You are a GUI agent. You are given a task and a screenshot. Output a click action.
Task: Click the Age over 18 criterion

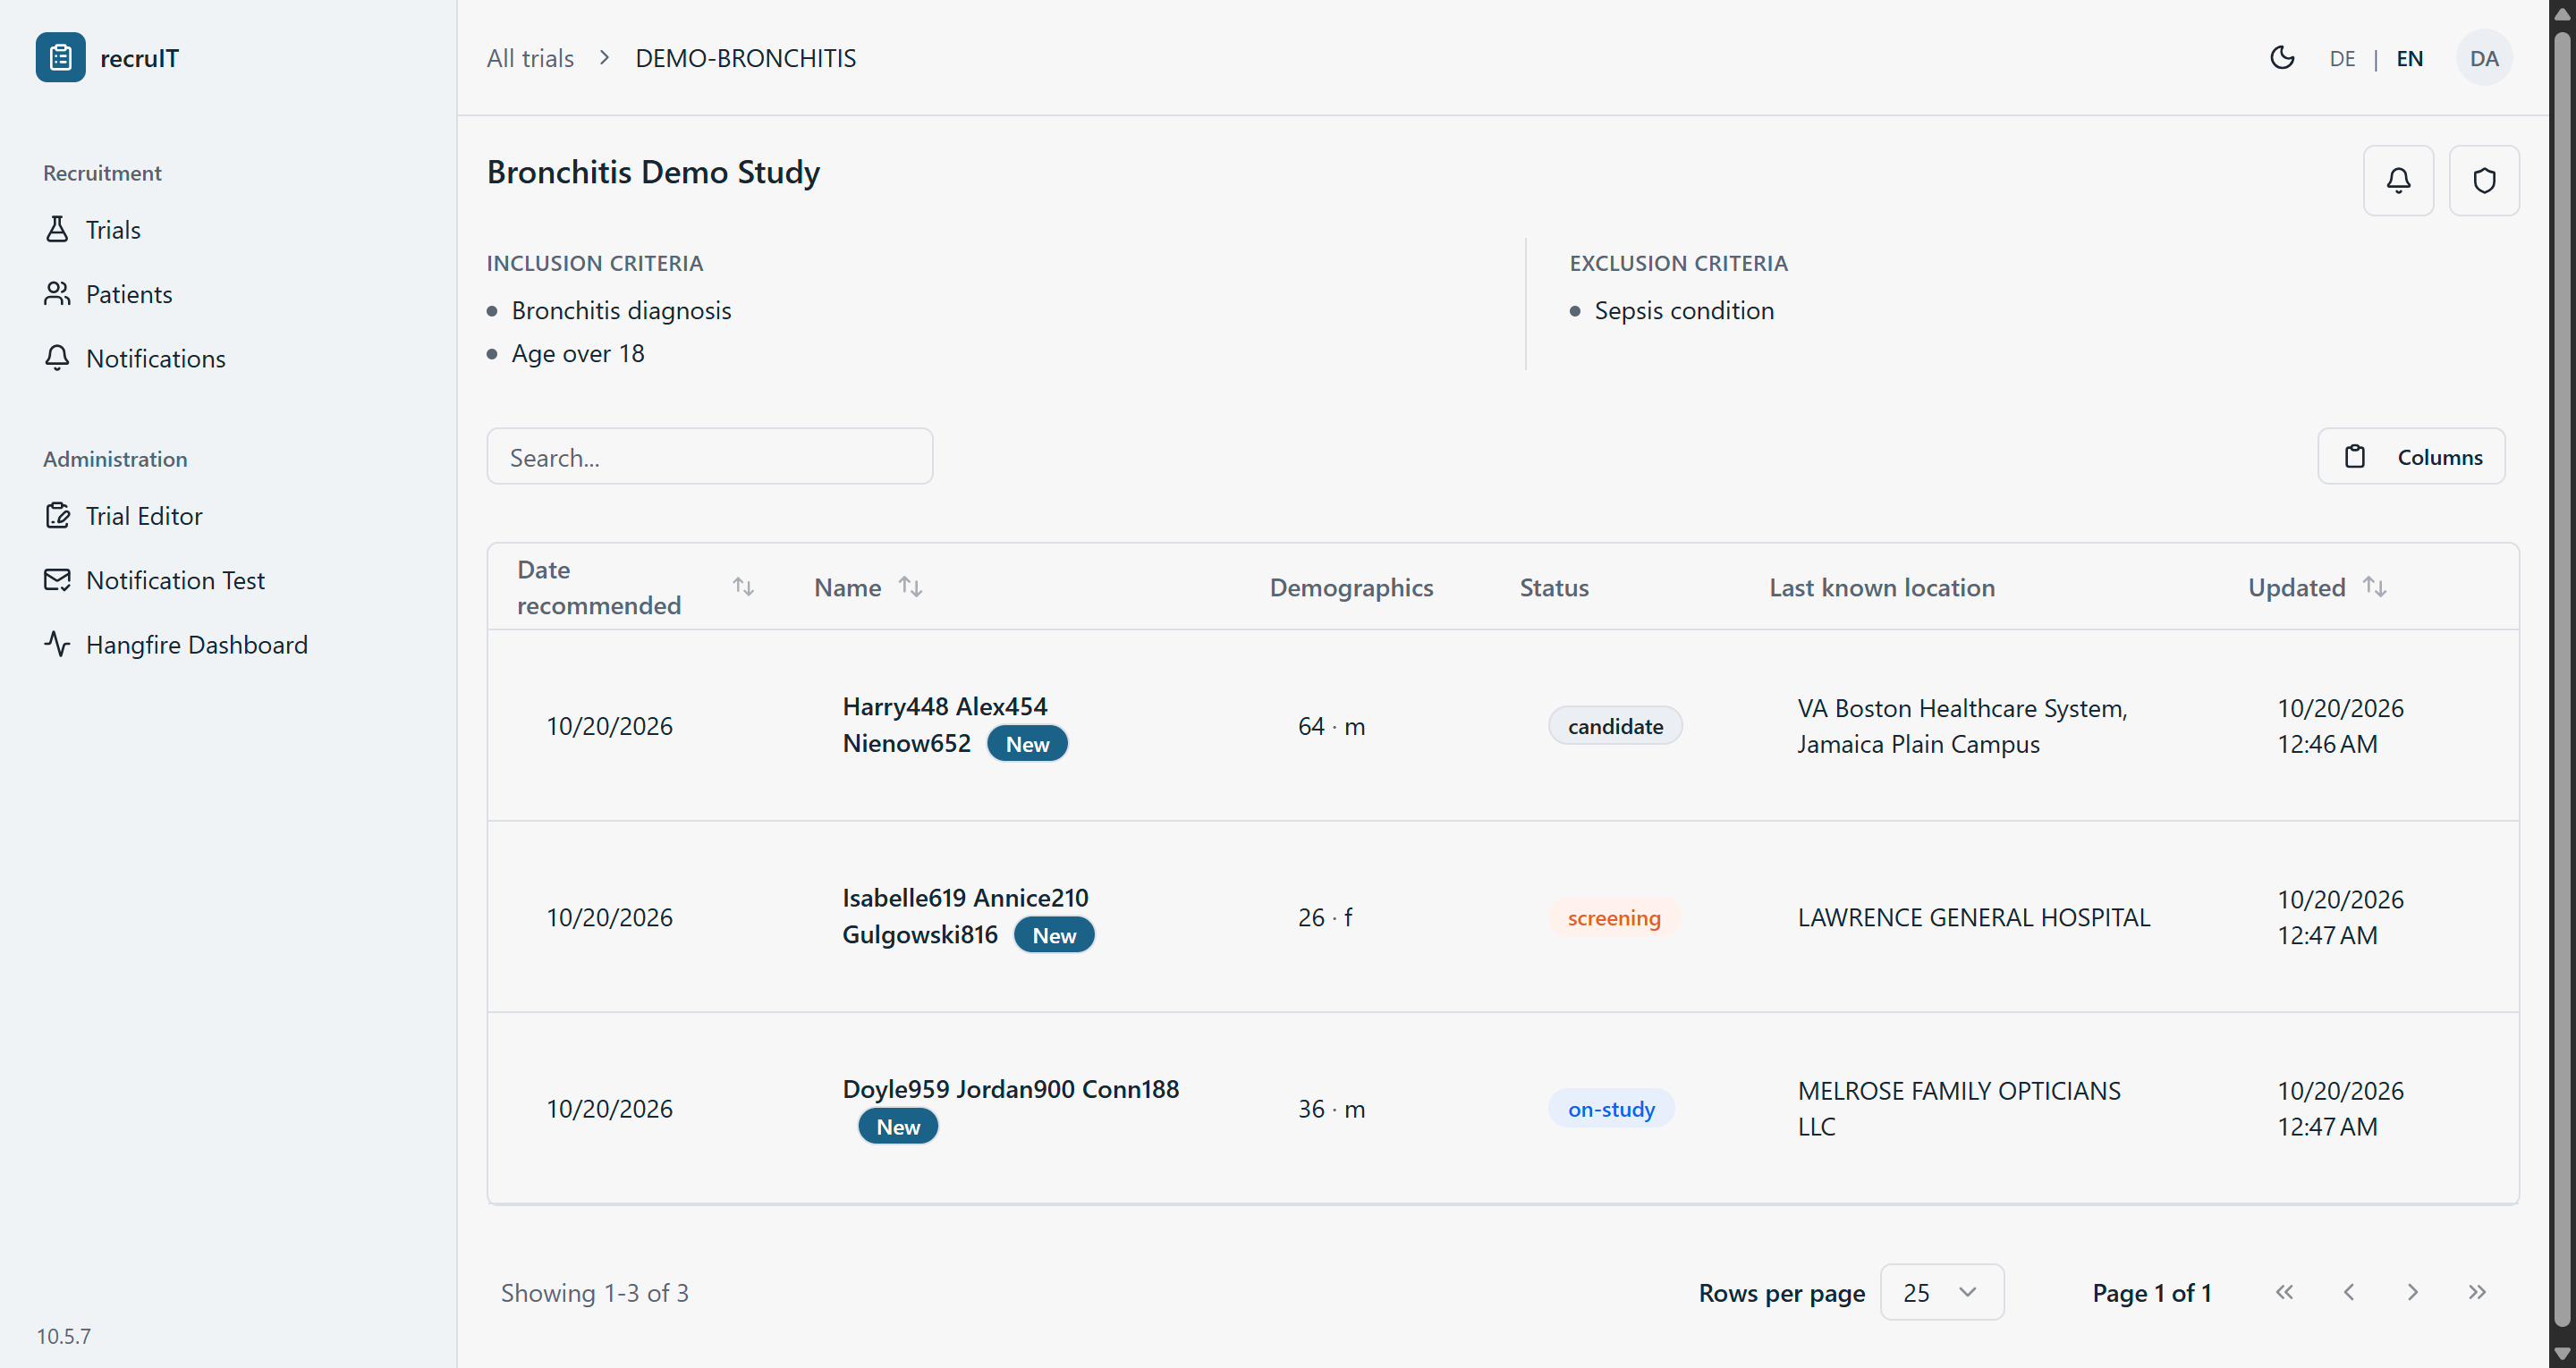(x=578, y=353)
